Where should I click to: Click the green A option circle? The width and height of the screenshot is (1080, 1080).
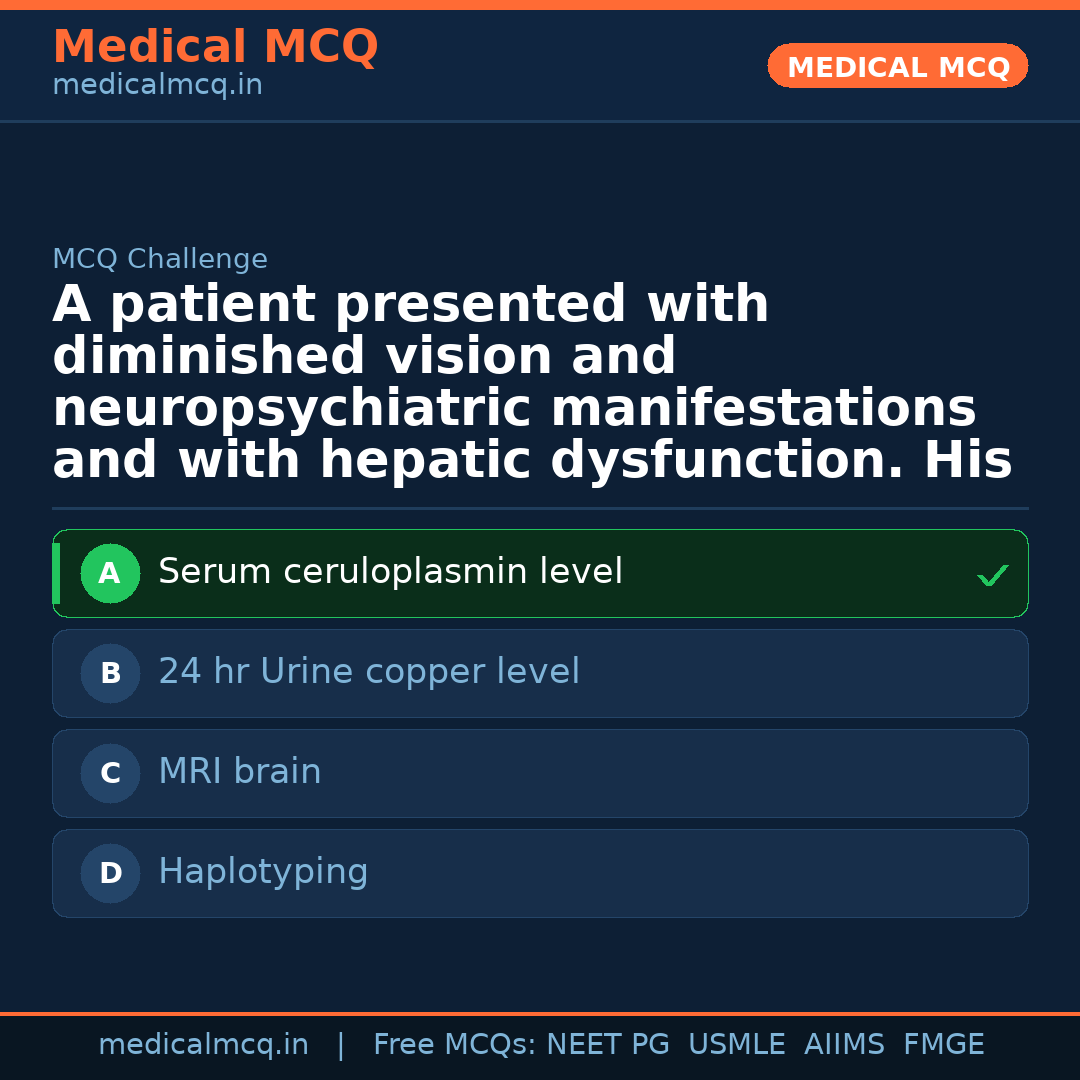110,574
